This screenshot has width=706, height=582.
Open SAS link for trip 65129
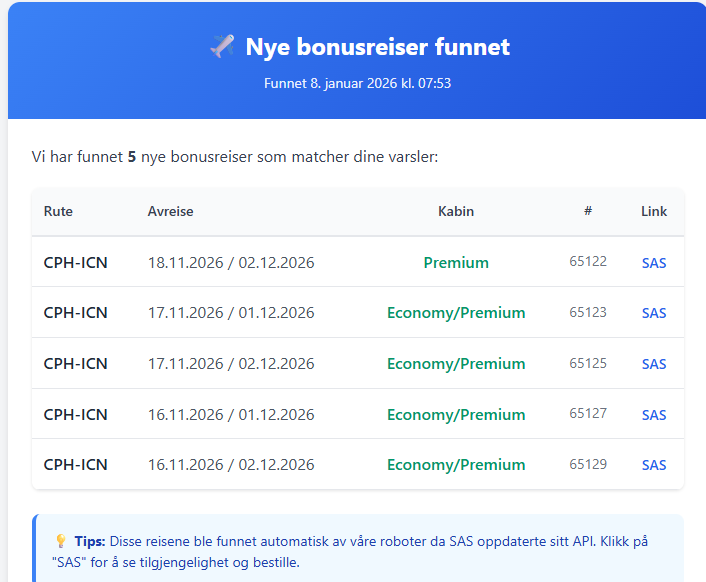(x=654, y=465)
